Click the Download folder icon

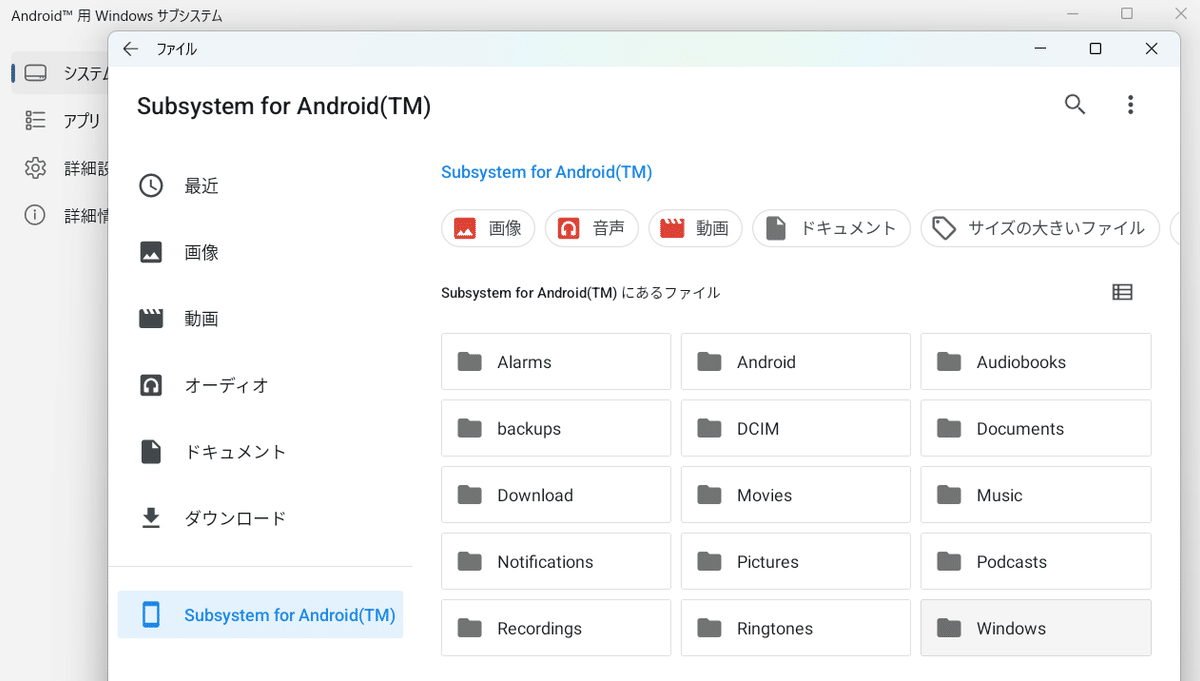click(469, 495)
